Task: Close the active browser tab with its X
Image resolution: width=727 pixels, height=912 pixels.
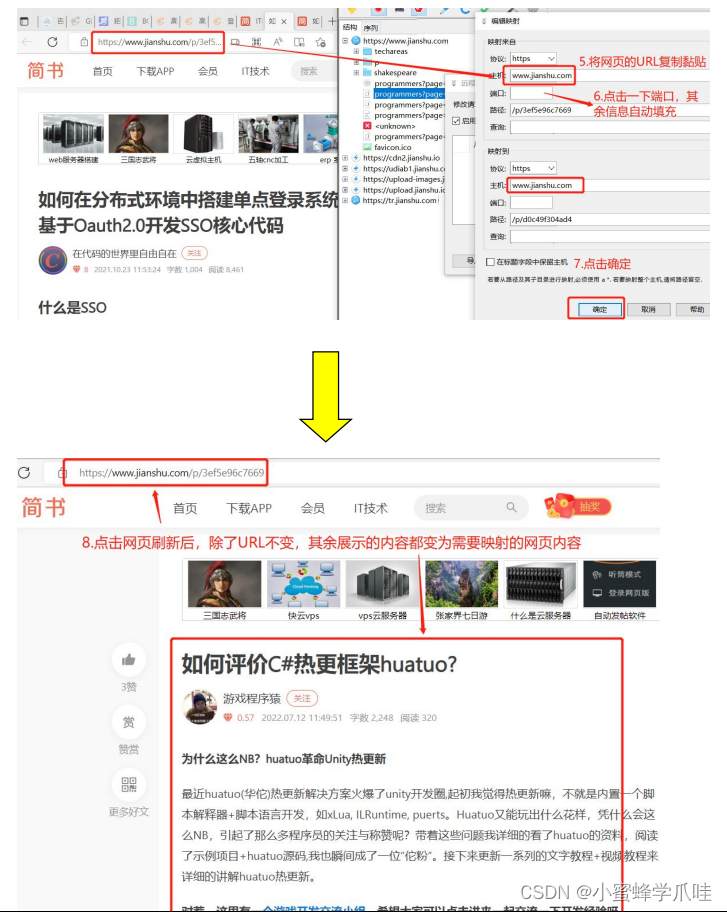Action: (x=284, y=22)
